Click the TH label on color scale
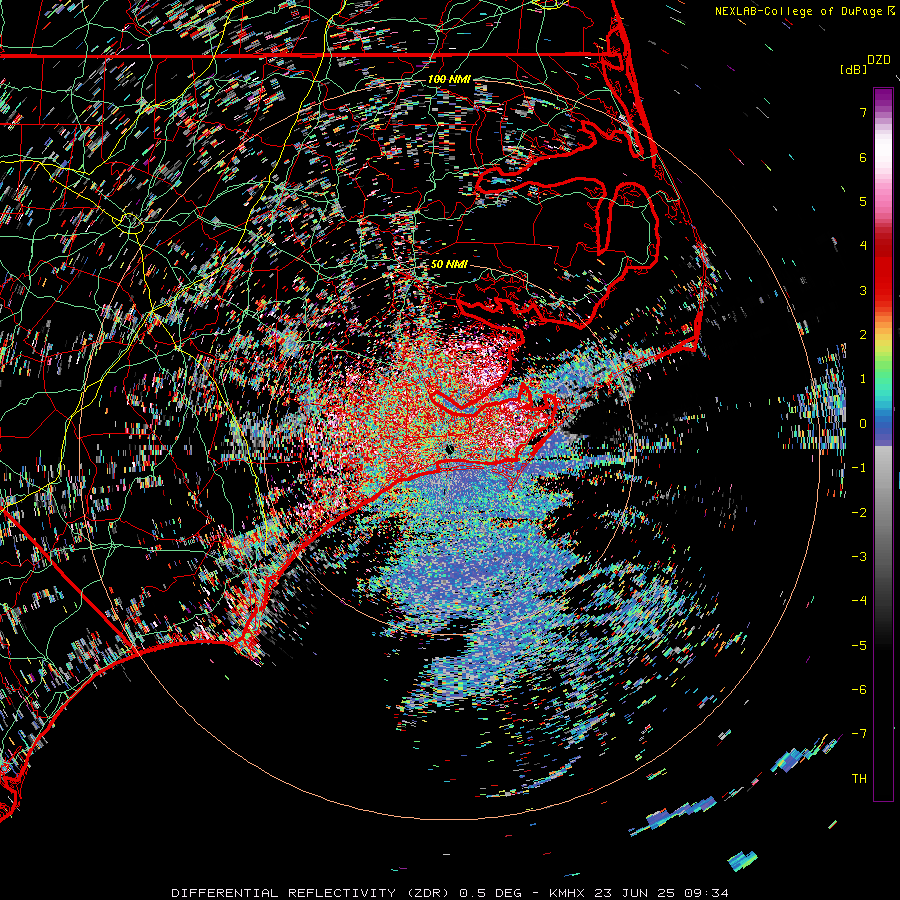Viewport: 900px width, 900px height. 859,779
